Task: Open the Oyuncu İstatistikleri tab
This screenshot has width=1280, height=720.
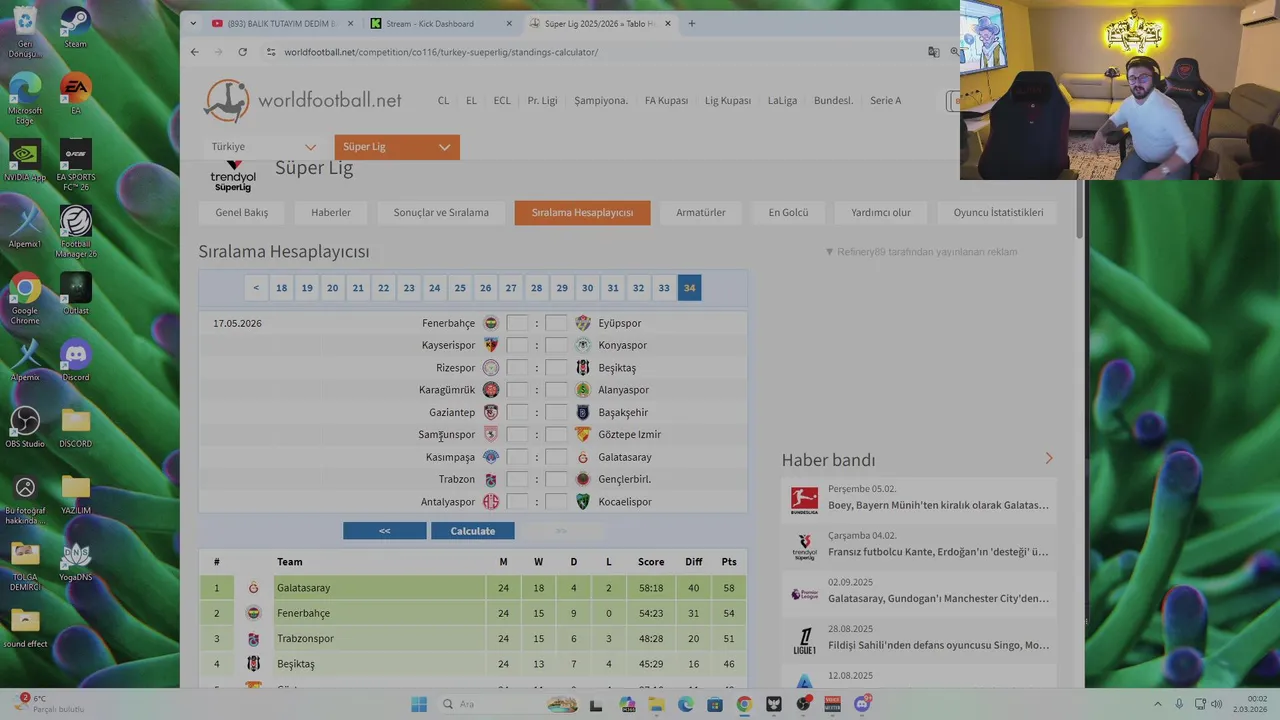Action: click(998, 212)
